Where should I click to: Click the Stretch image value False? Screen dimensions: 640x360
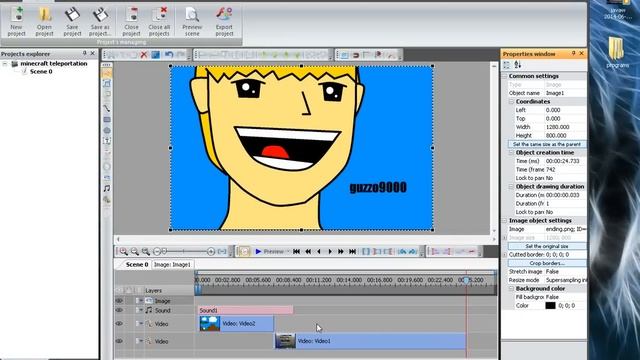click(x=565, y=271)
